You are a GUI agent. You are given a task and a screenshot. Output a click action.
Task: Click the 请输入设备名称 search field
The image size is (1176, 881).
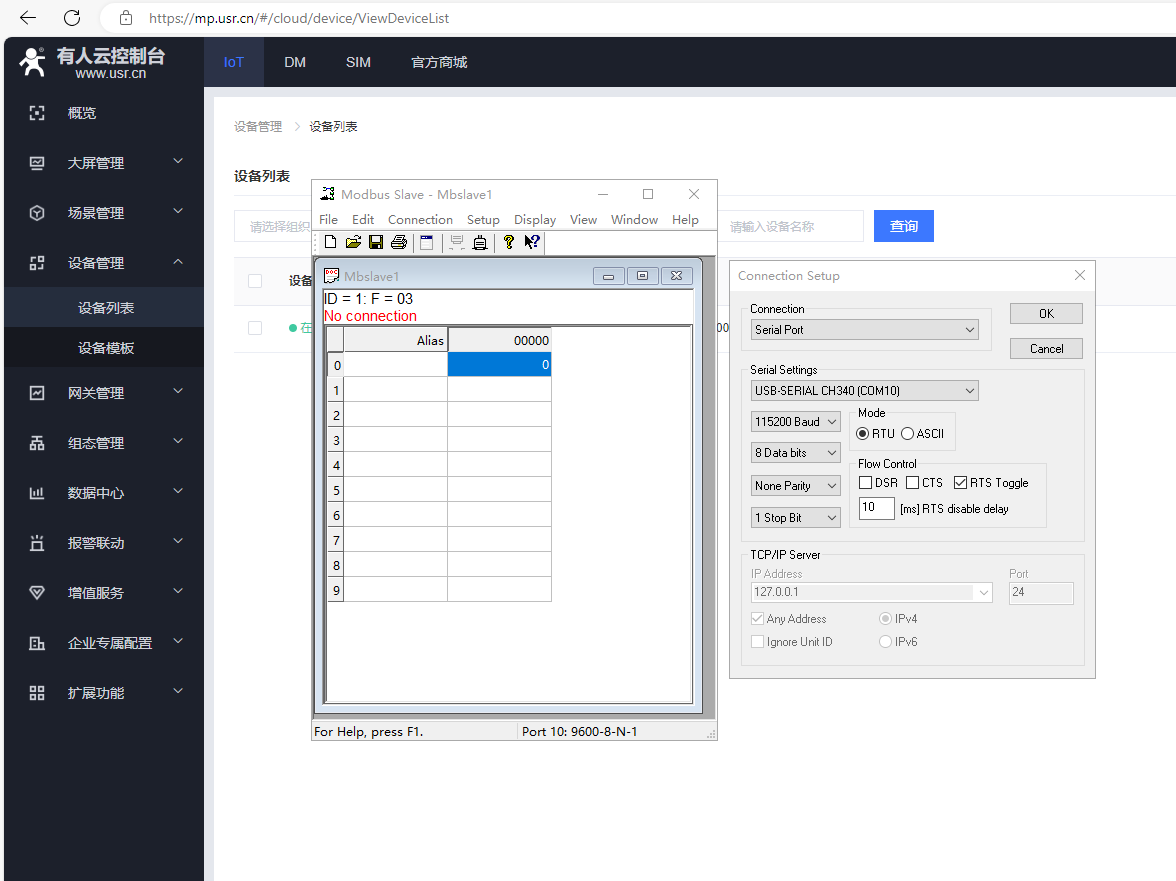791,226
